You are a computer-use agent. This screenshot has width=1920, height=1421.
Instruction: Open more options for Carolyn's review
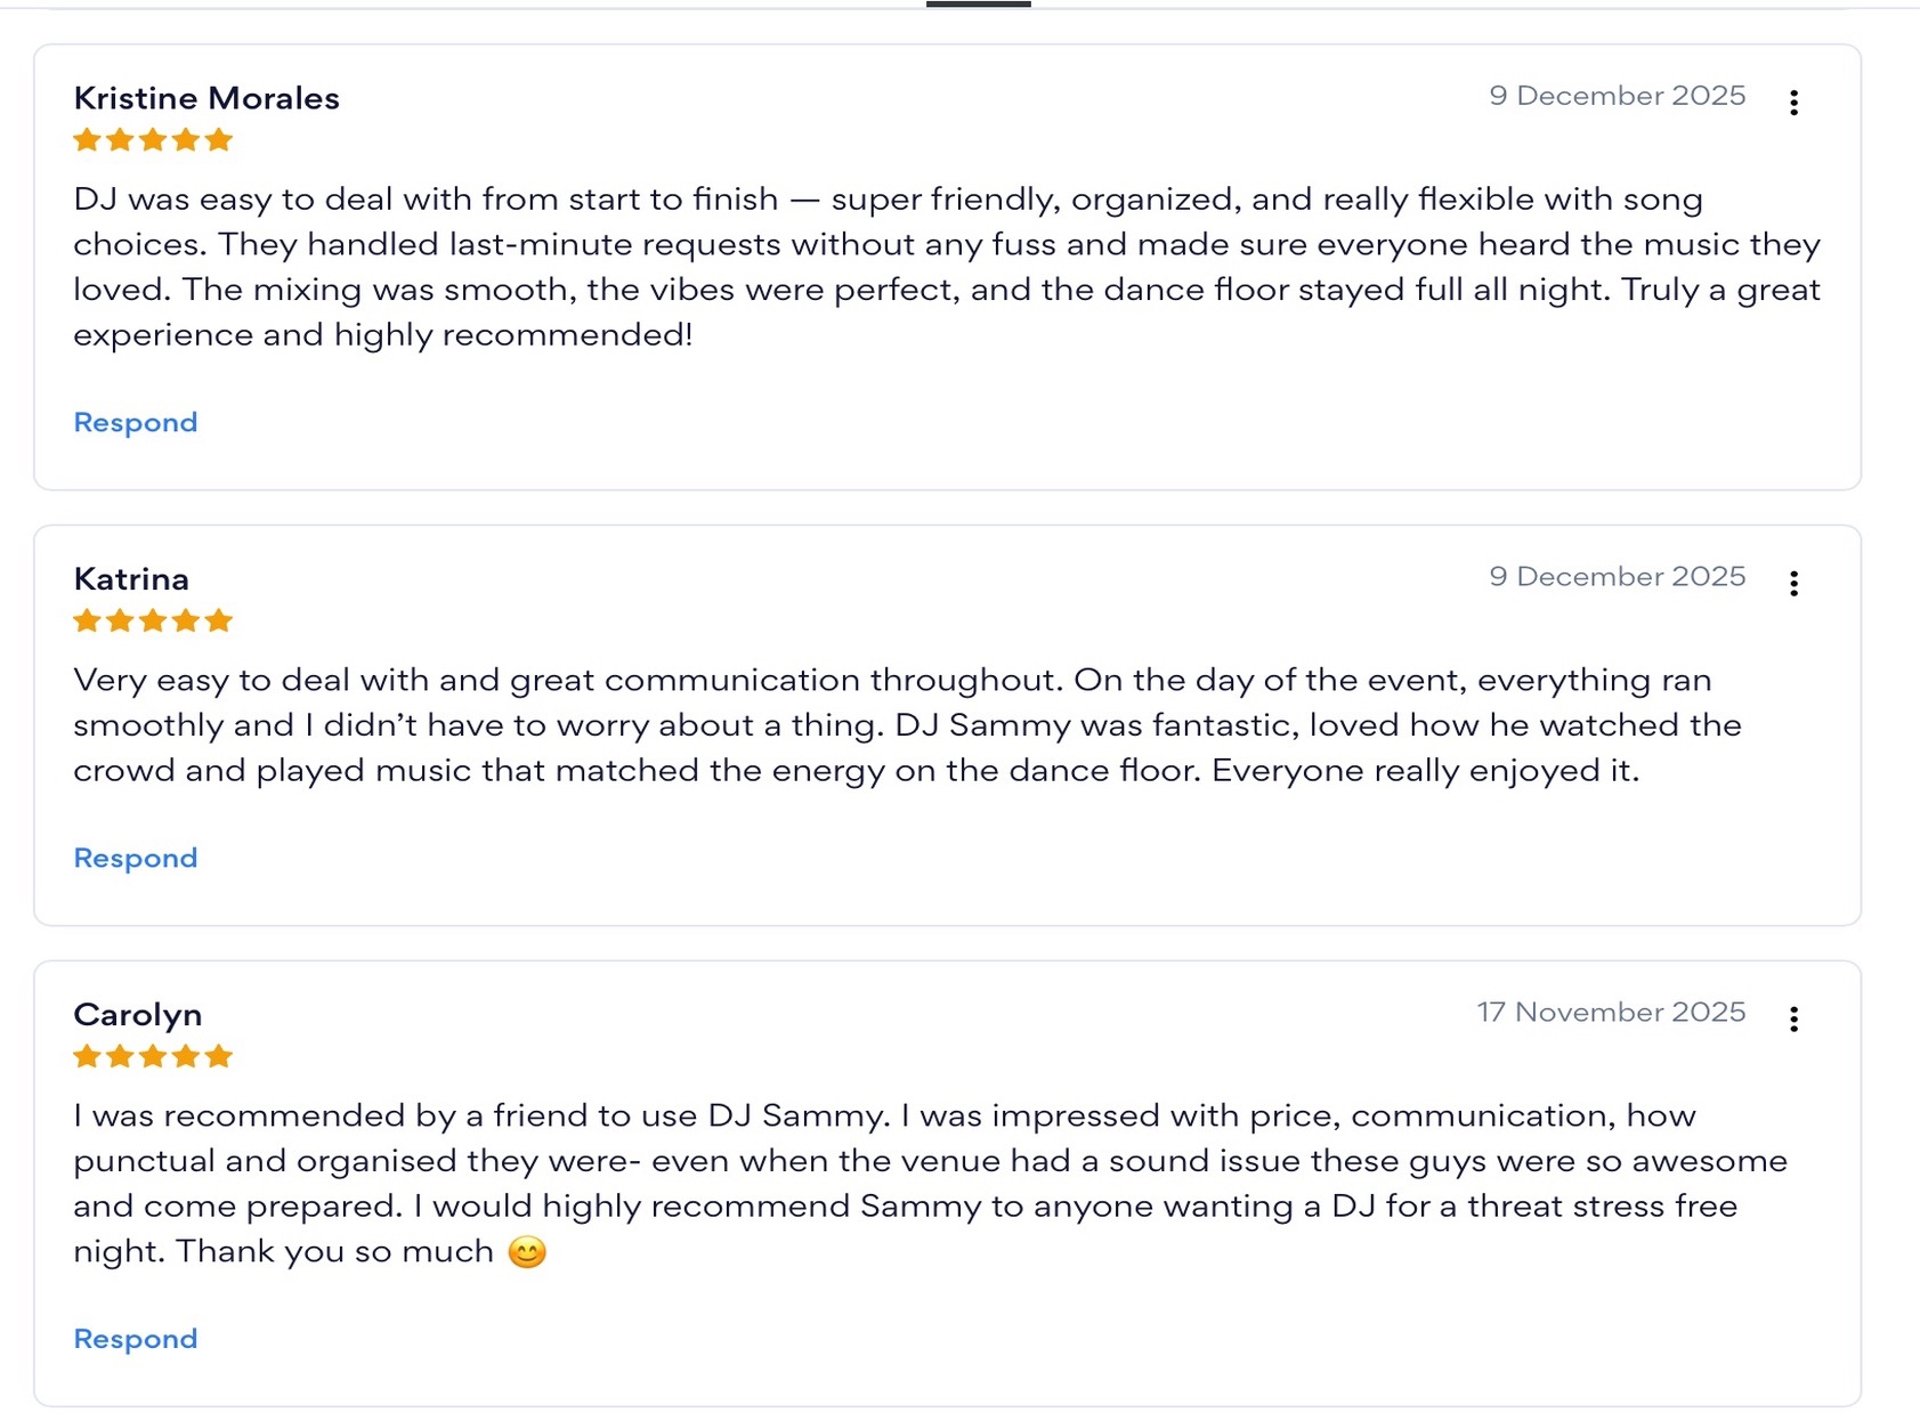1794,1019
